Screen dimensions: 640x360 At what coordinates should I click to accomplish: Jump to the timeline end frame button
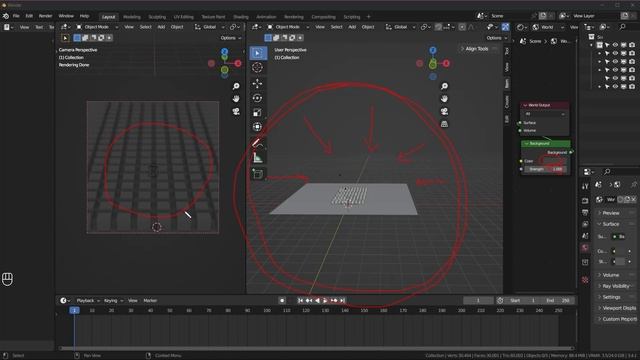343,300
